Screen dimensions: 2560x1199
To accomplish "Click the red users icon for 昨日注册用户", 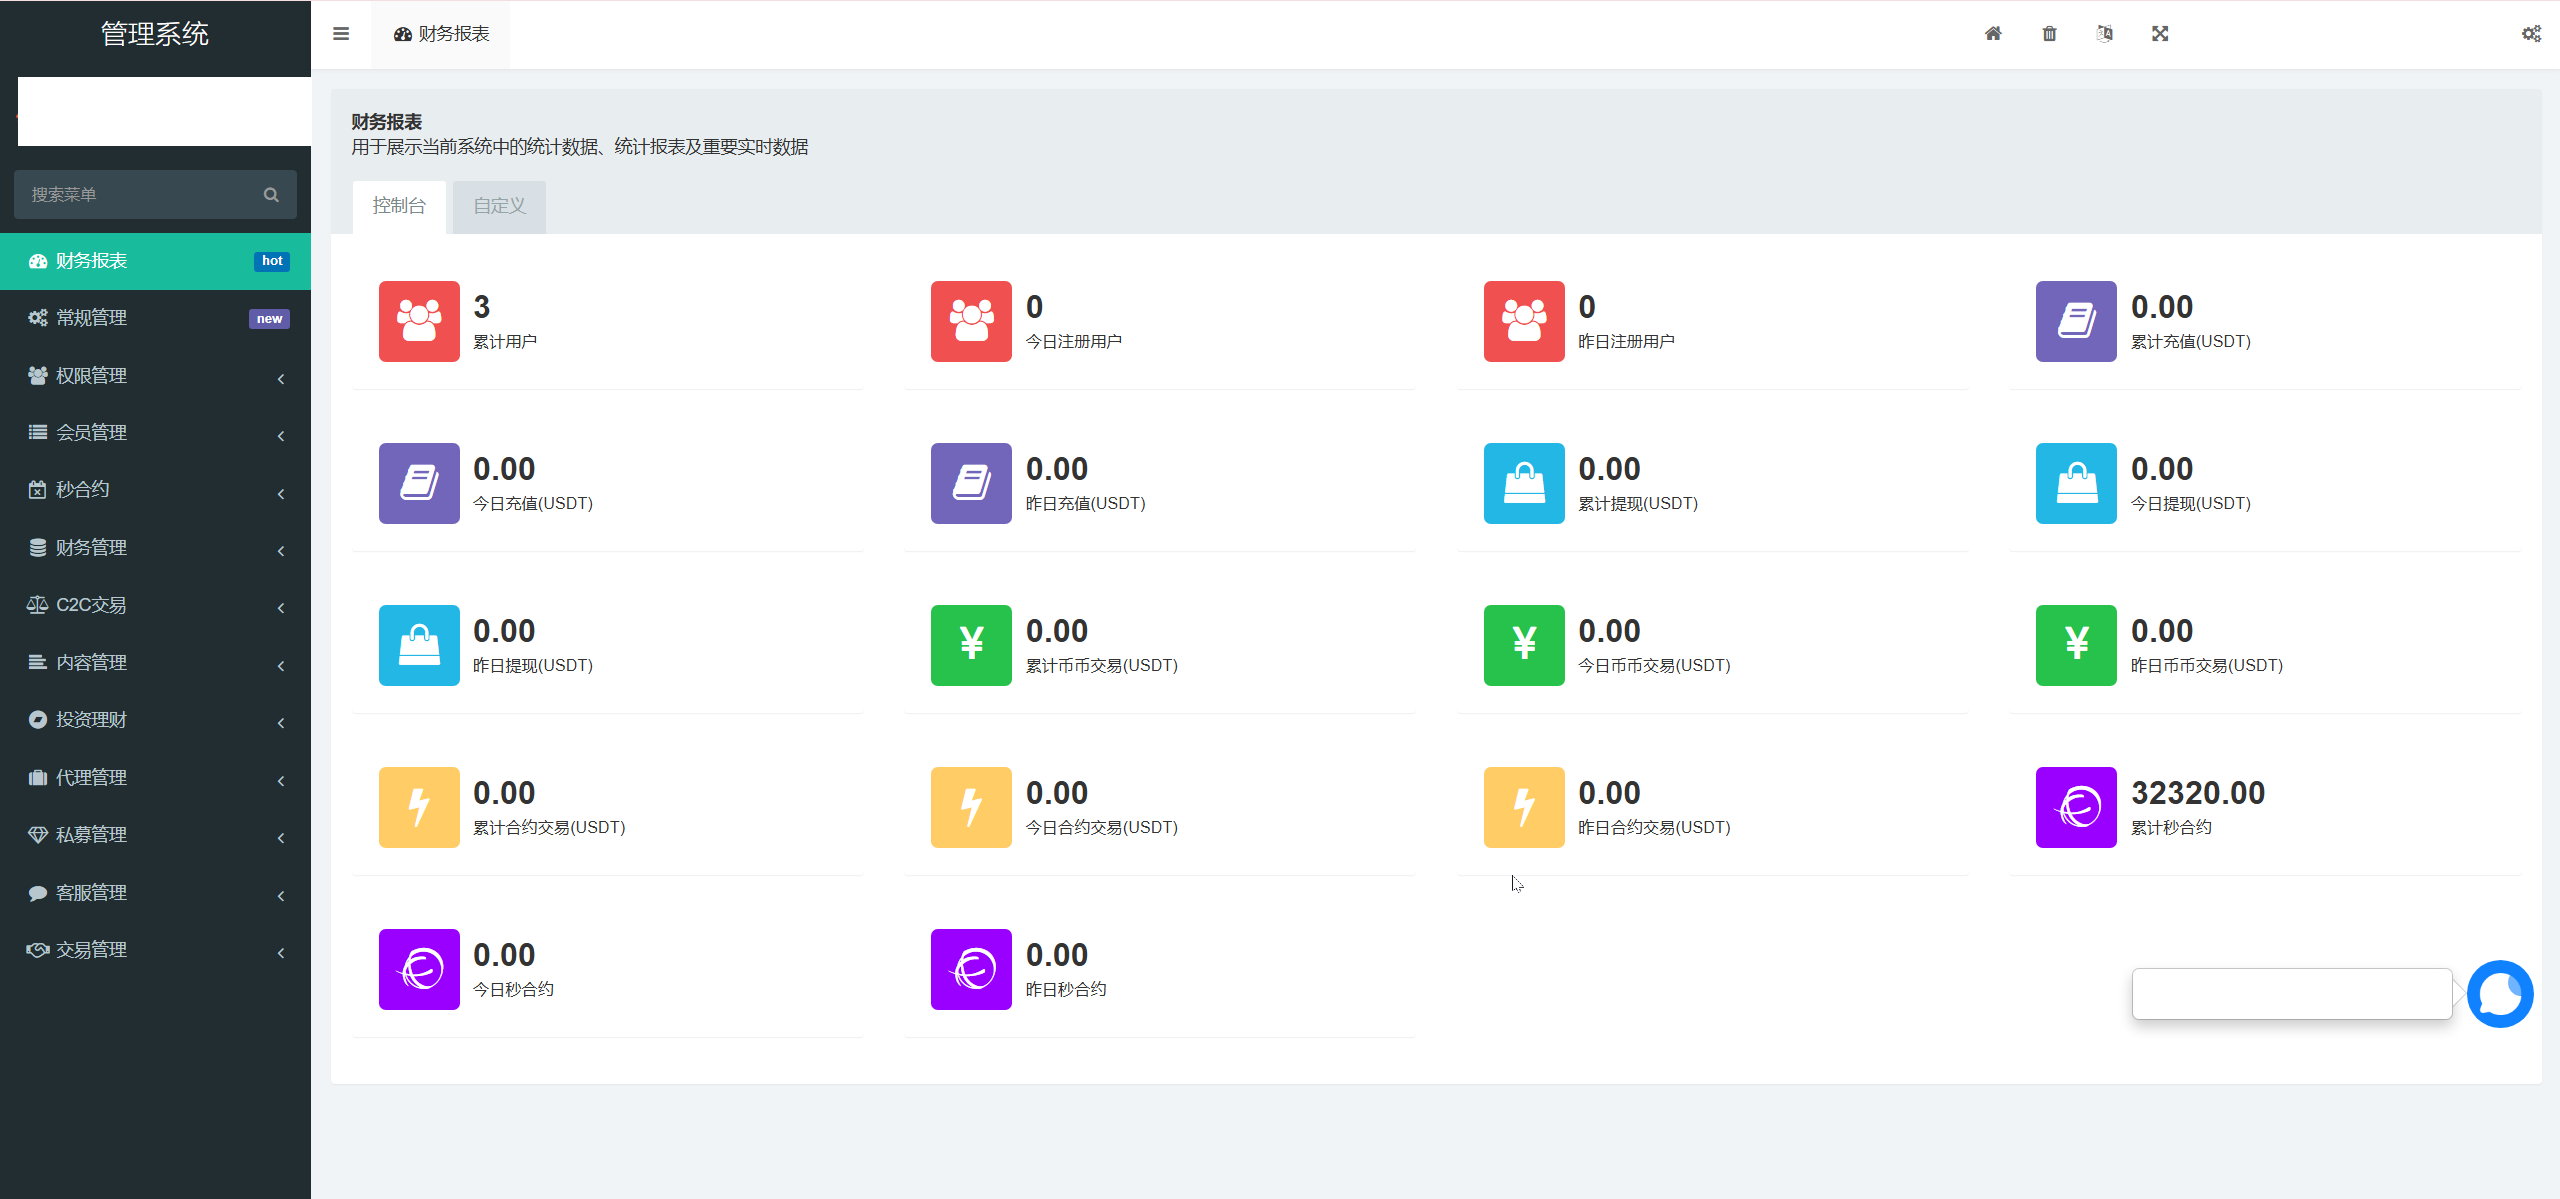I will [x=1524, y=321].
